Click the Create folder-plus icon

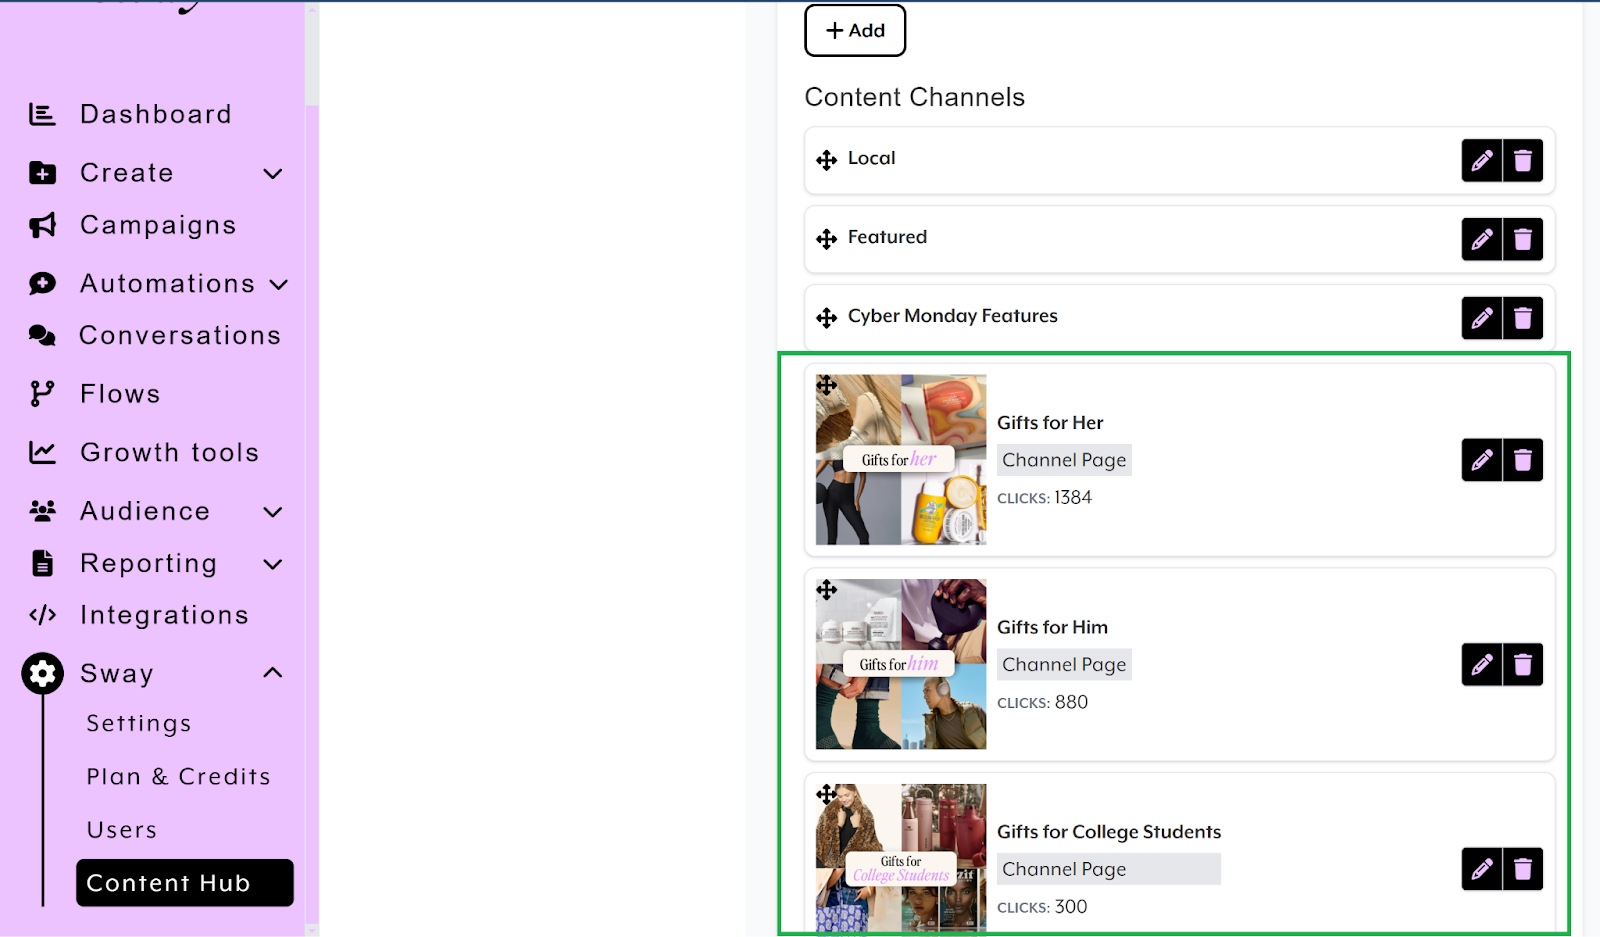[42, 173]
